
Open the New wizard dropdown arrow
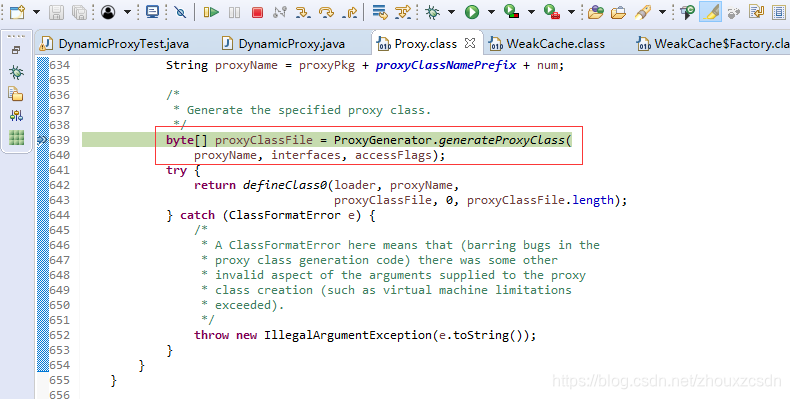tap(36, 12)
